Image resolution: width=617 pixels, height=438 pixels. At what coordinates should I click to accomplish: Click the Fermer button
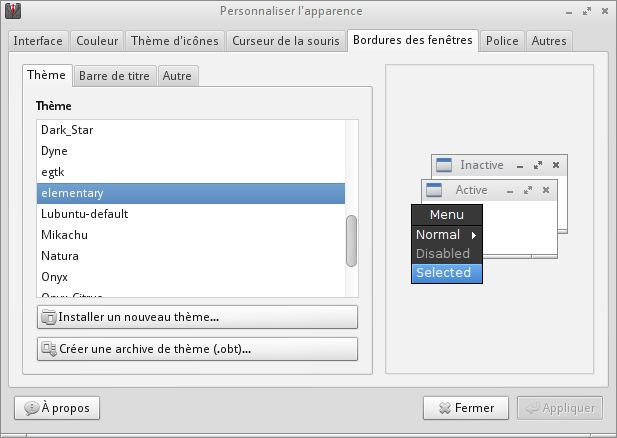[x=466, y=408]
